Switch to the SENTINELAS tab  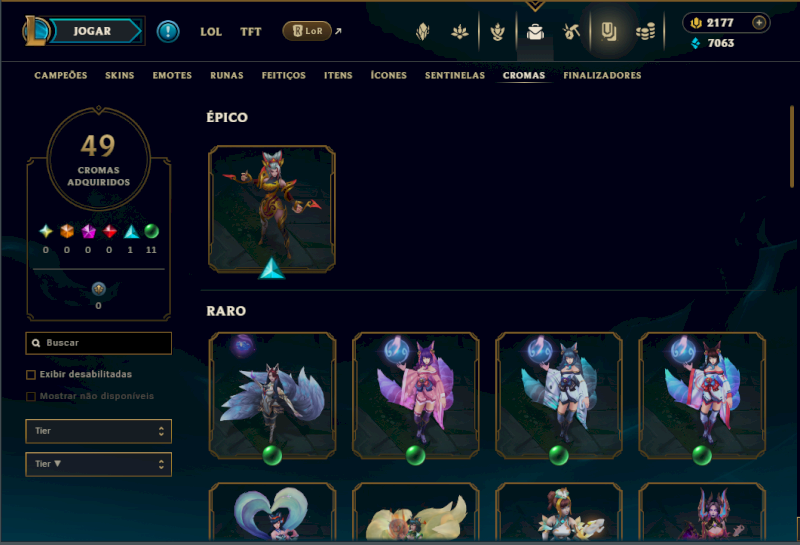pos(455,76)
